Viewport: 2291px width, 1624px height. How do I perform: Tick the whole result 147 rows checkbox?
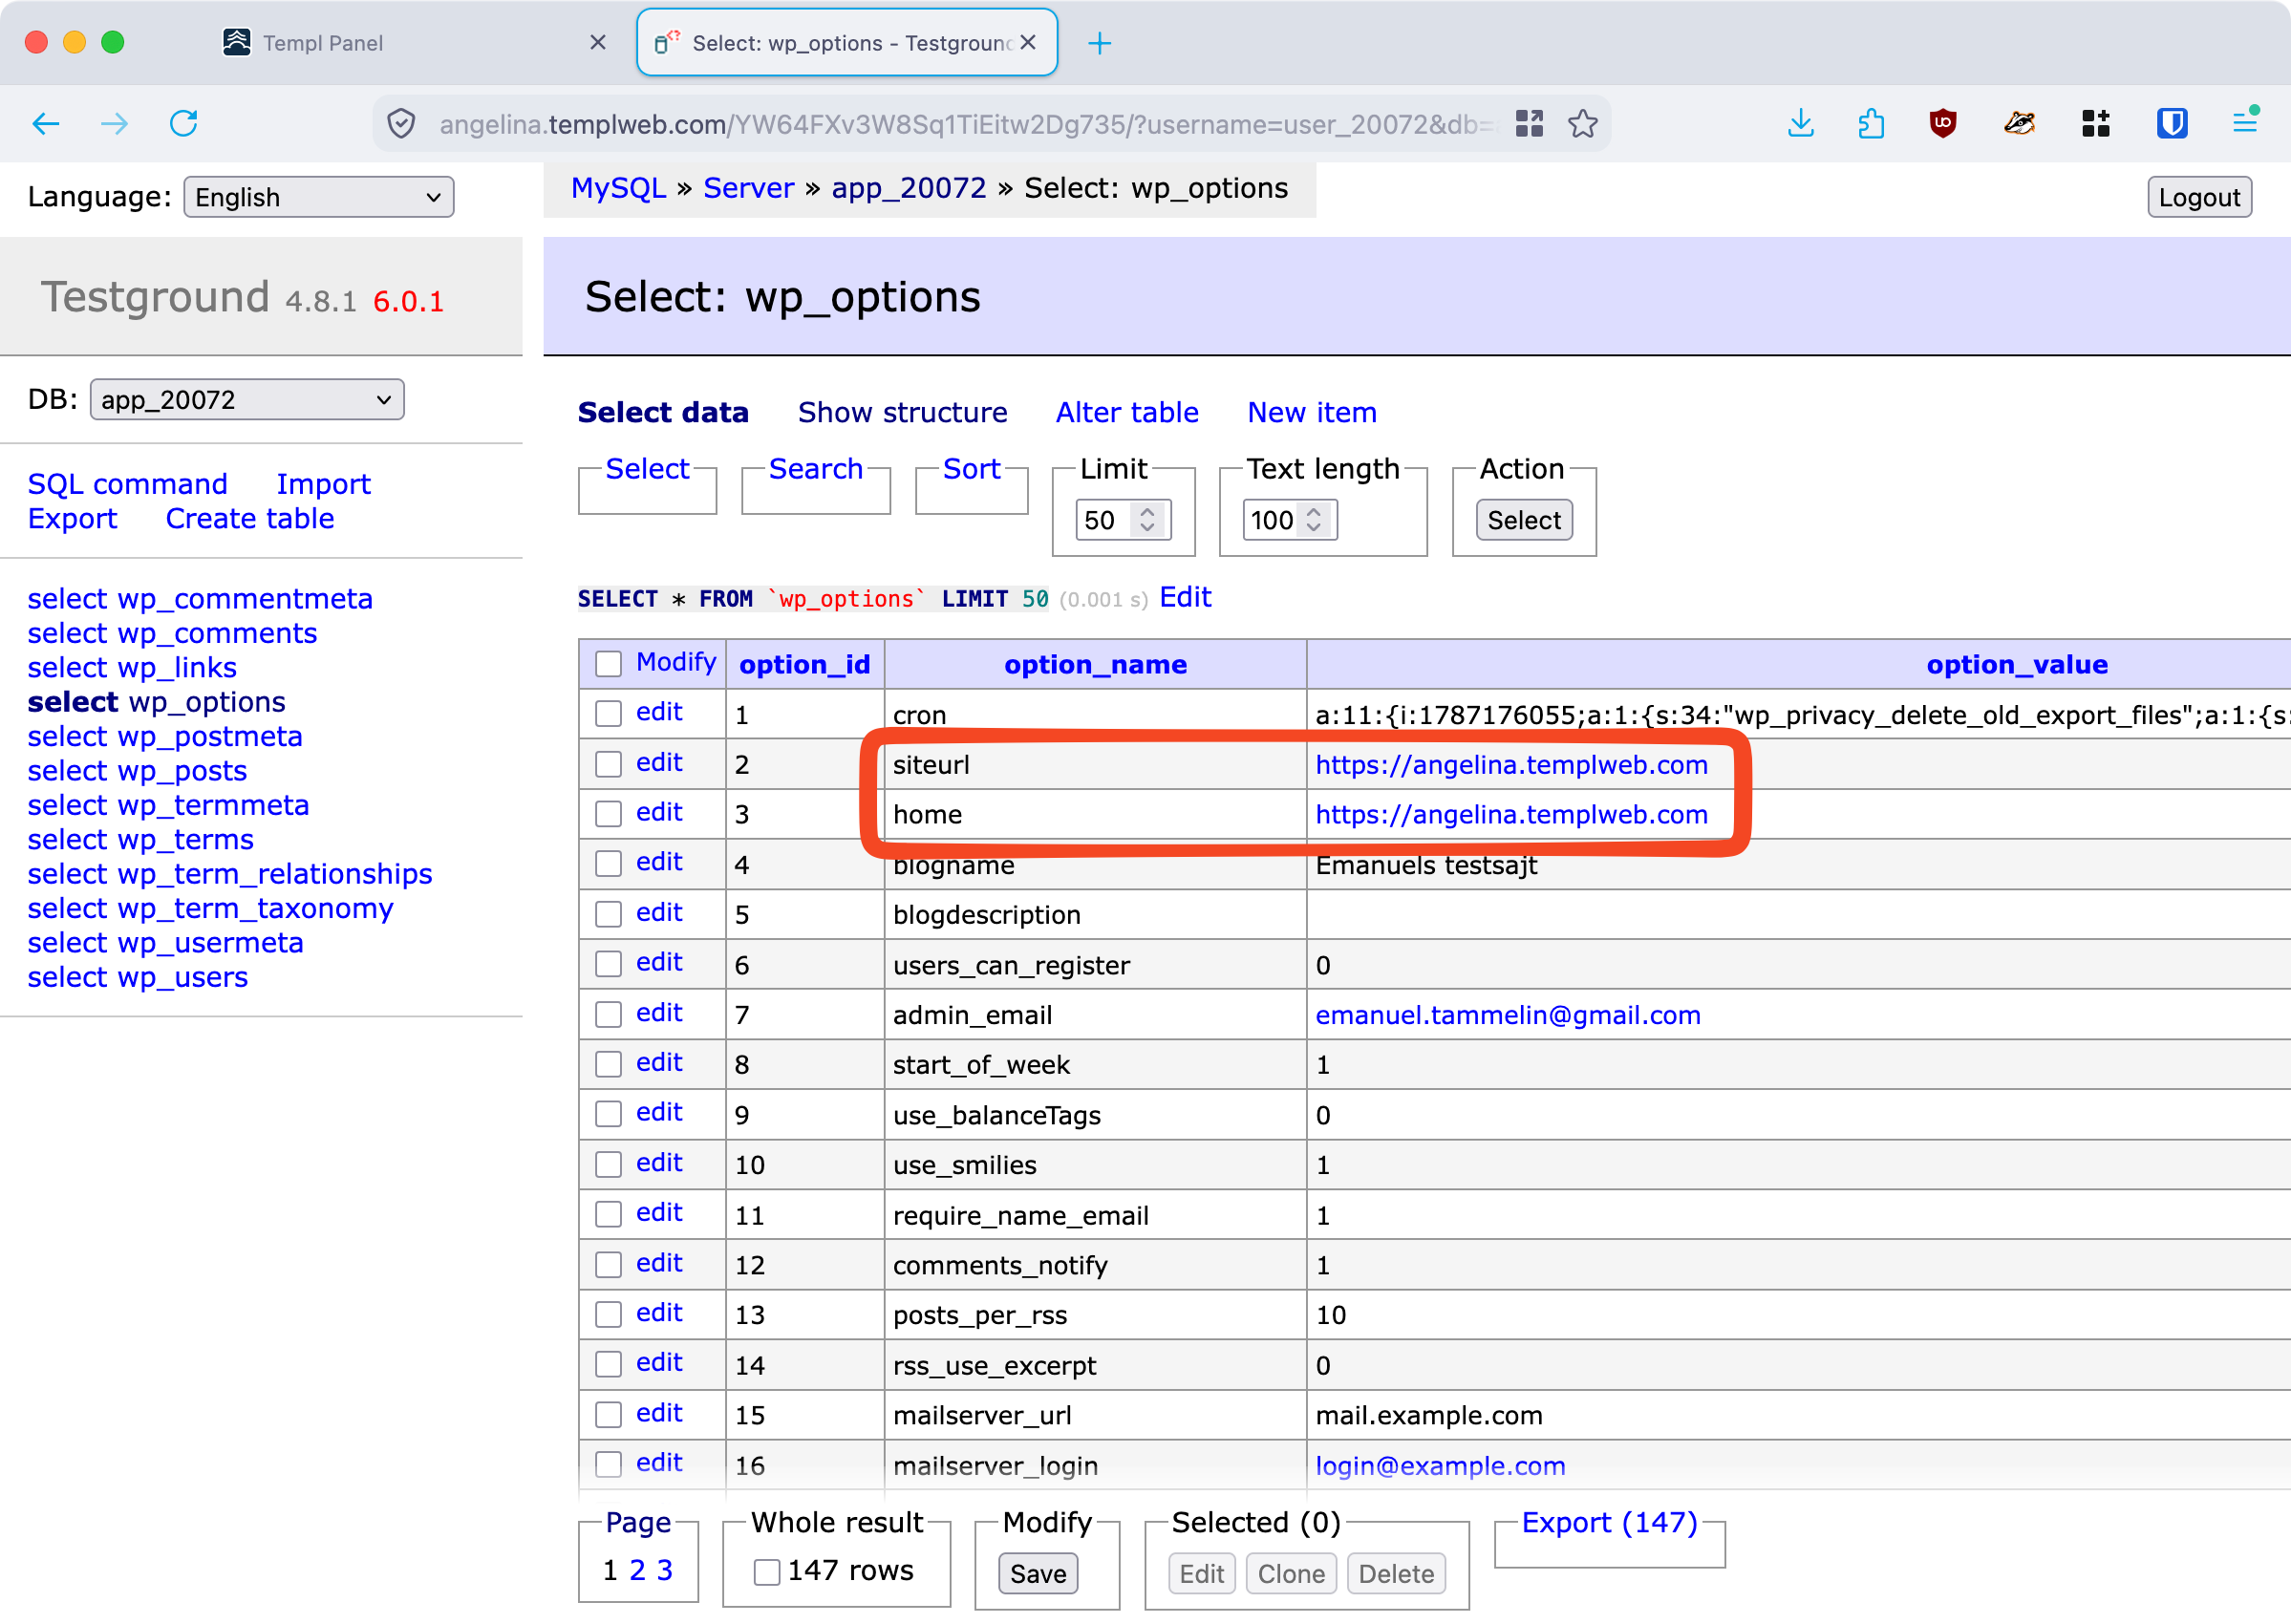[x=766, y=1572]
